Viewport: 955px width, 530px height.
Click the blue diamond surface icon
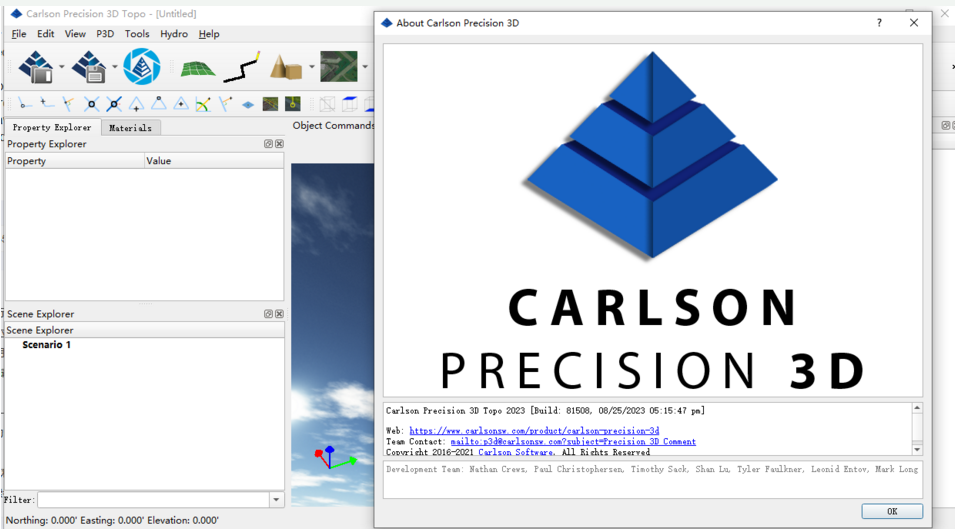(248, 105)
